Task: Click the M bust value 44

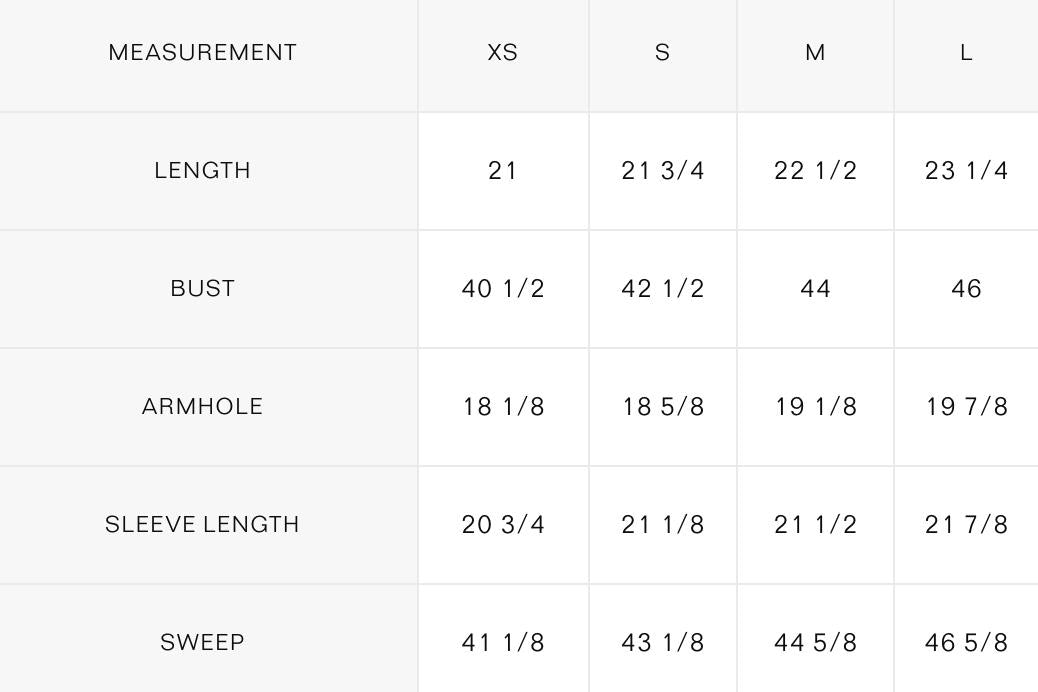Action: pos(815,289)
